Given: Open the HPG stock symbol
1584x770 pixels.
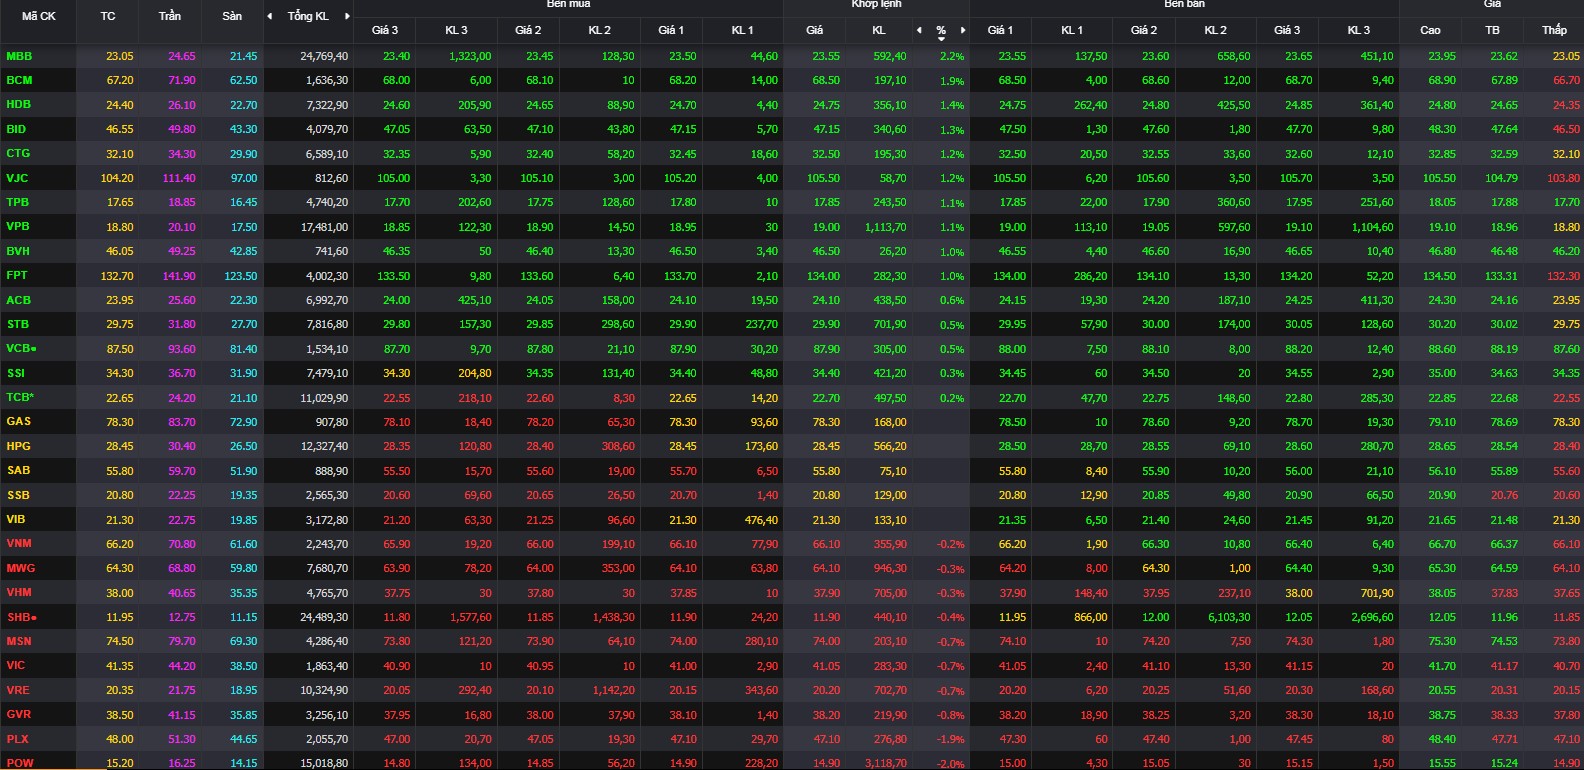Looking at the screenshot, I should tap(18, 446).
